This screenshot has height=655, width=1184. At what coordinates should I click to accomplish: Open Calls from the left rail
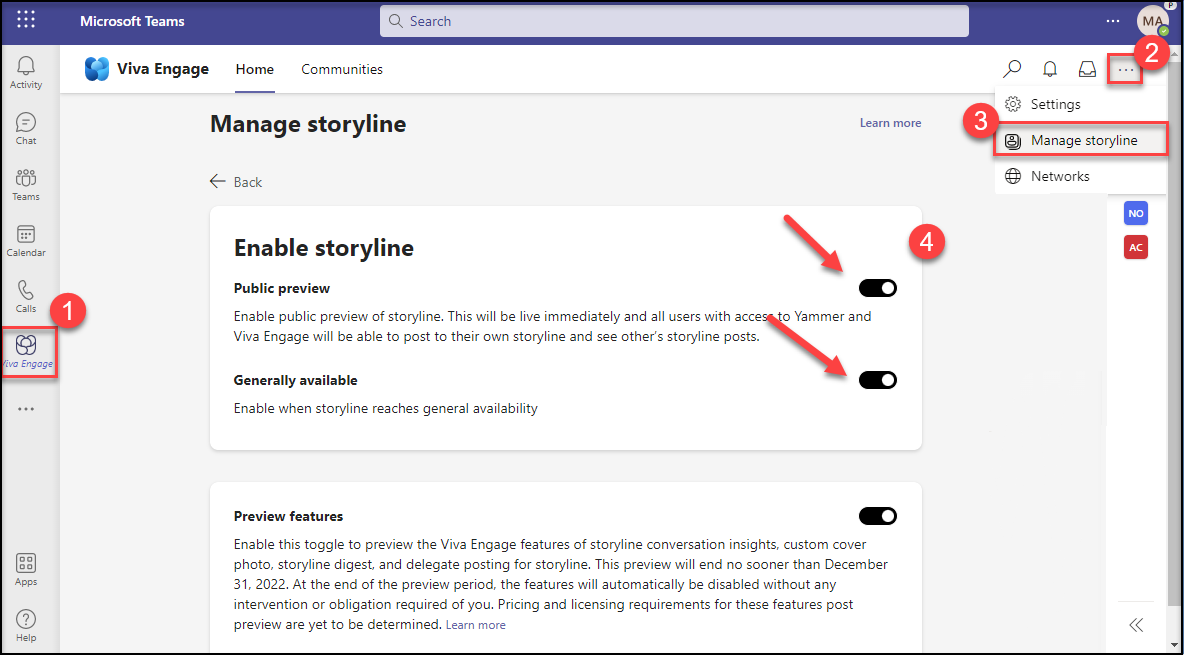point(26,296)
